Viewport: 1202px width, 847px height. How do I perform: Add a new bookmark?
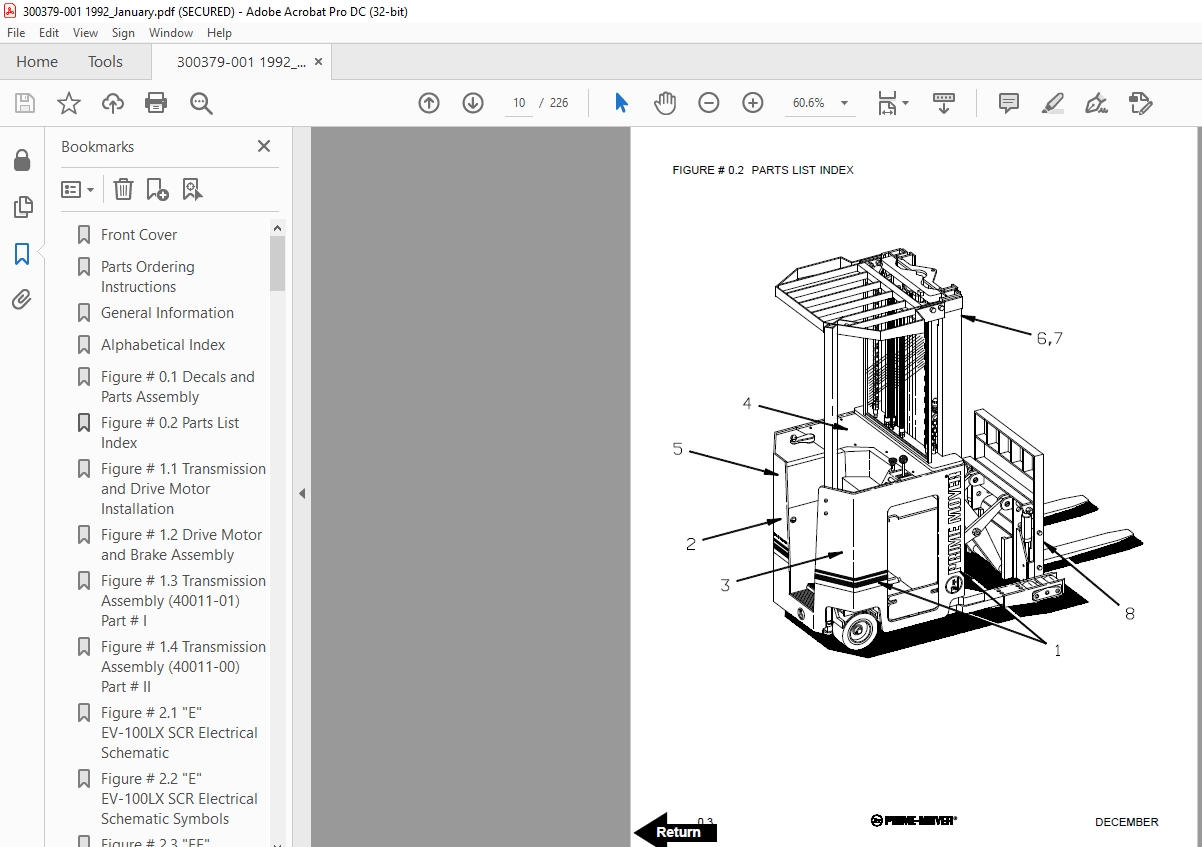coord(157,189)
